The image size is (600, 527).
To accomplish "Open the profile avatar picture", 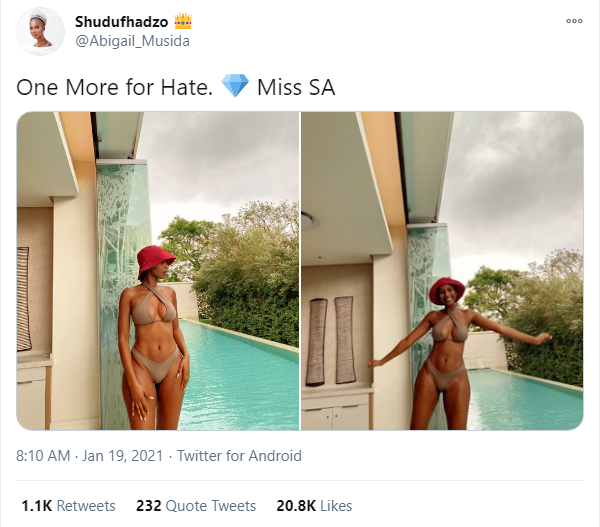I will click(40, 31).
